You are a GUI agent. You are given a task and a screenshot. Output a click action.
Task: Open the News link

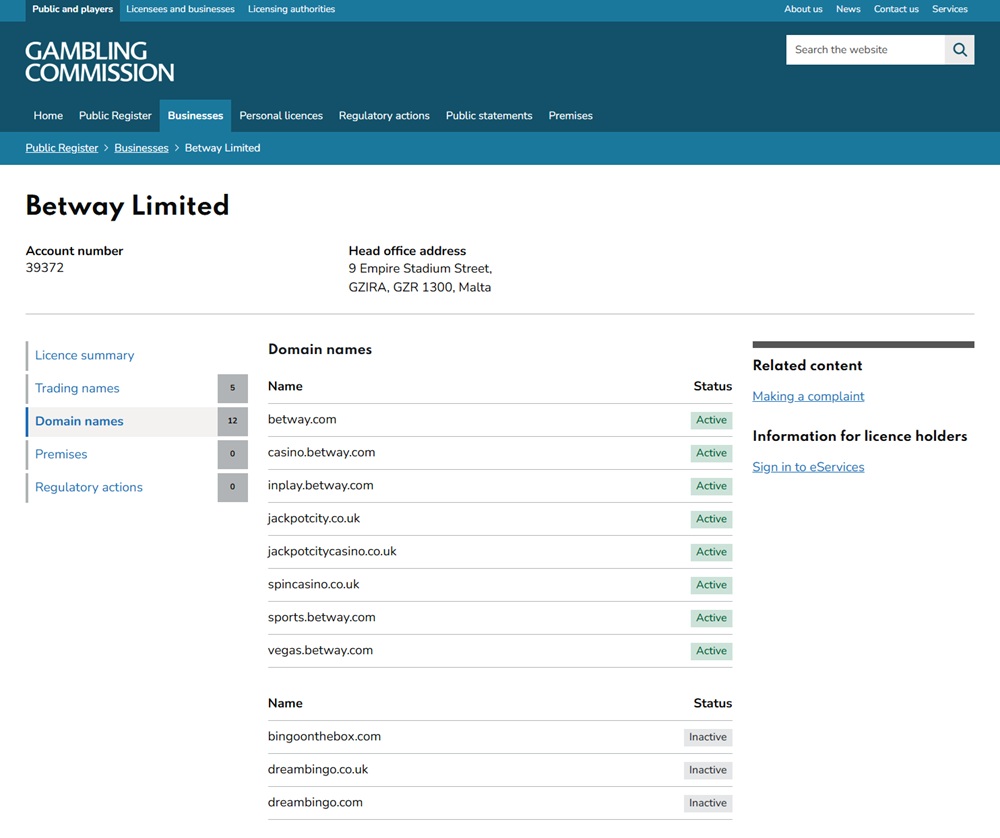(x=848, y=10)
